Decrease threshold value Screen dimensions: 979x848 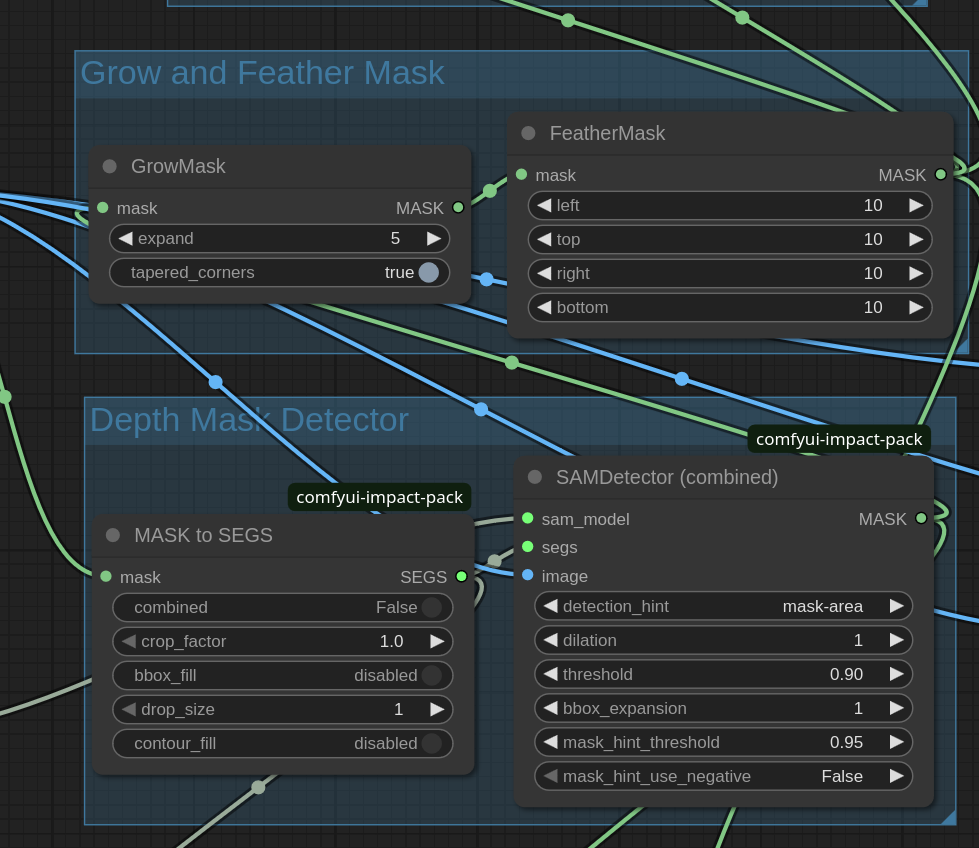tap(550, 674)
